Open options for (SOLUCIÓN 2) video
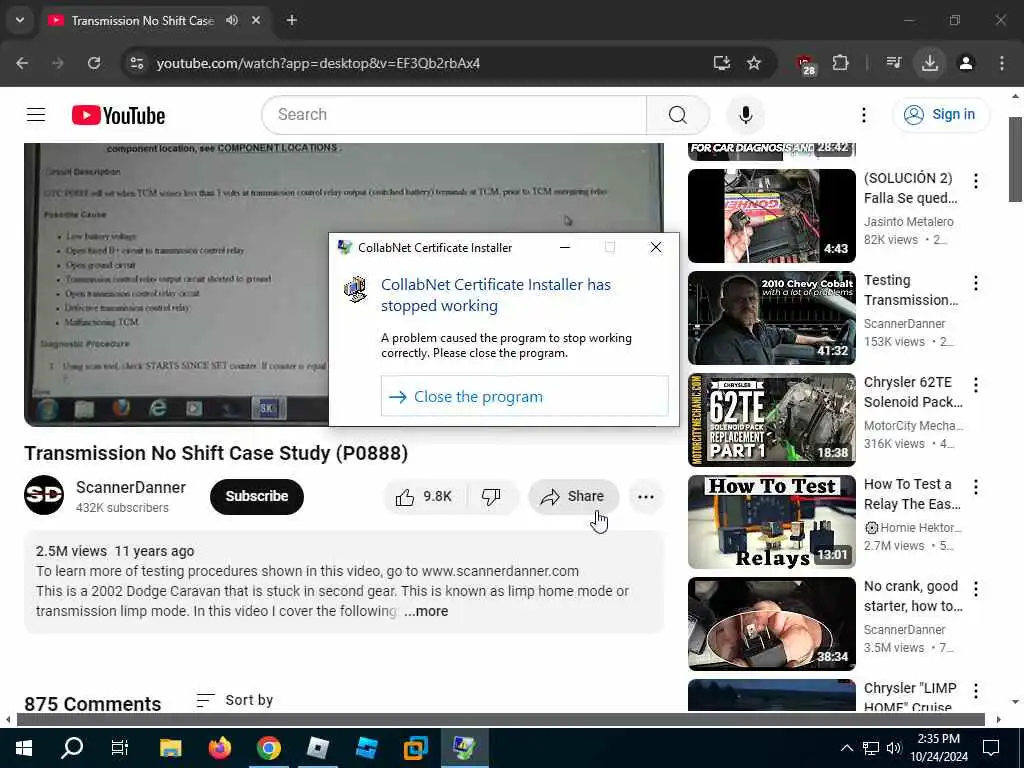This screenshot has width=1024, height=768. (976, 181)
